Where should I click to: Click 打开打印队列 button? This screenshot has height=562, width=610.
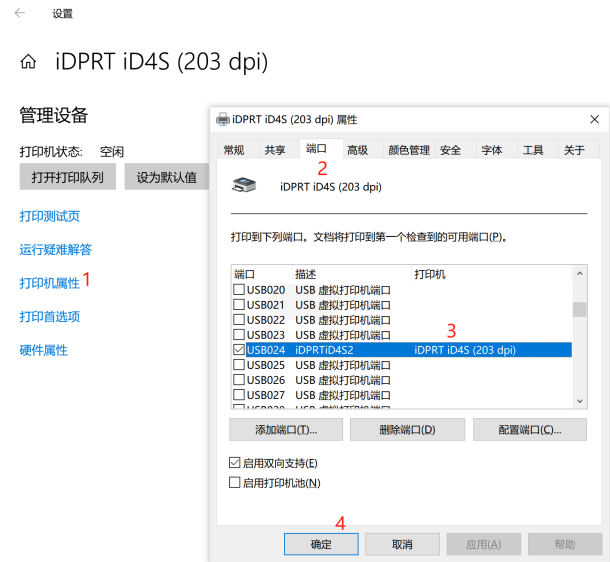coord(68,177)
